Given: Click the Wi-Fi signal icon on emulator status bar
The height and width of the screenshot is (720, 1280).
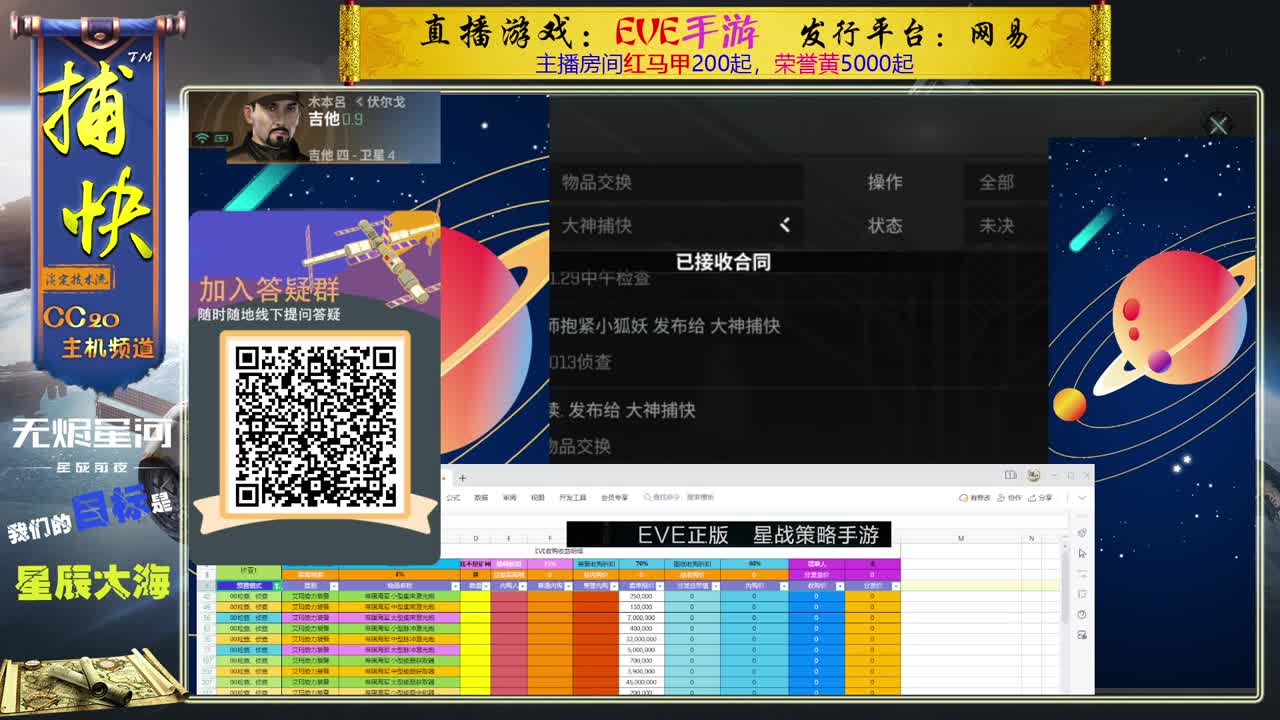Looking at the screenshot, I should 202,137.
